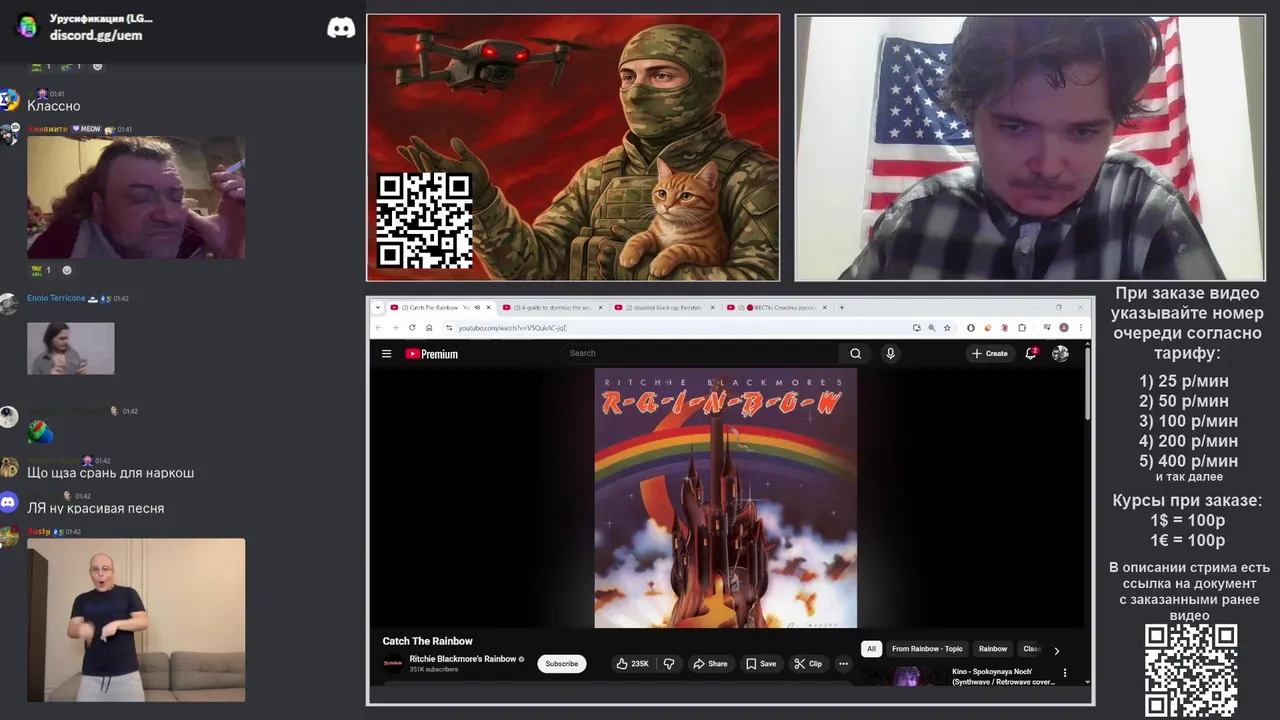
Task: Click the 351K subscribers text
Action: click(x=434, y=669)
